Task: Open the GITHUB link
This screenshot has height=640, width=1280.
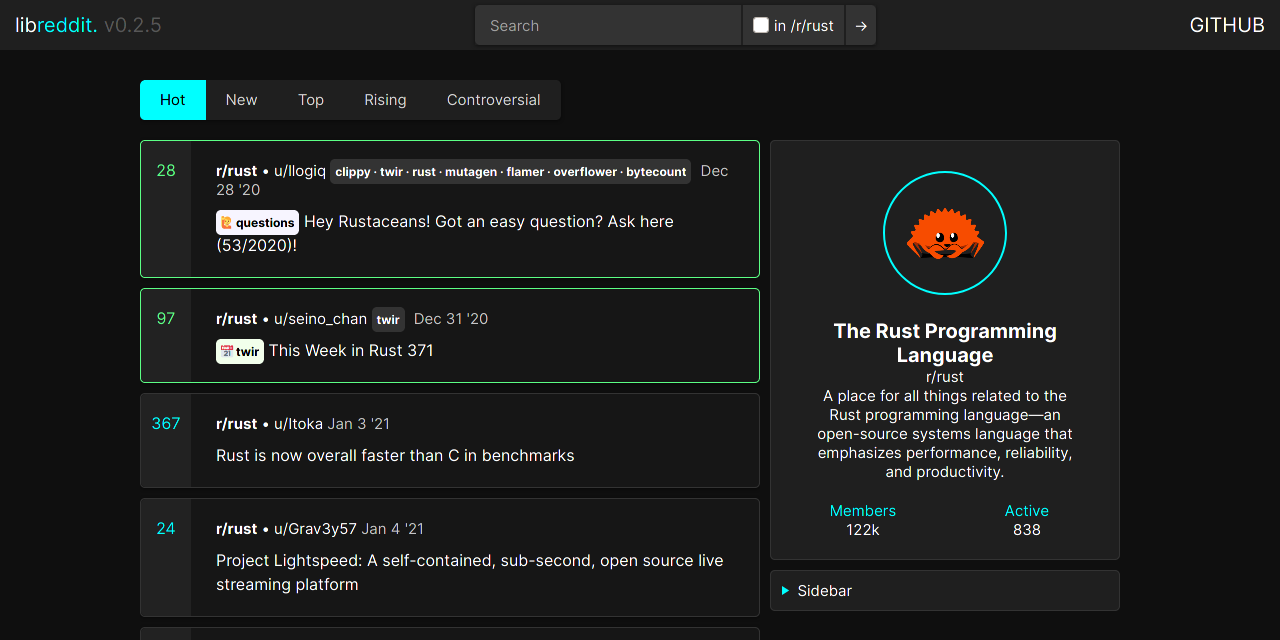Action: pyautogui.click(x=1226, y=25)
